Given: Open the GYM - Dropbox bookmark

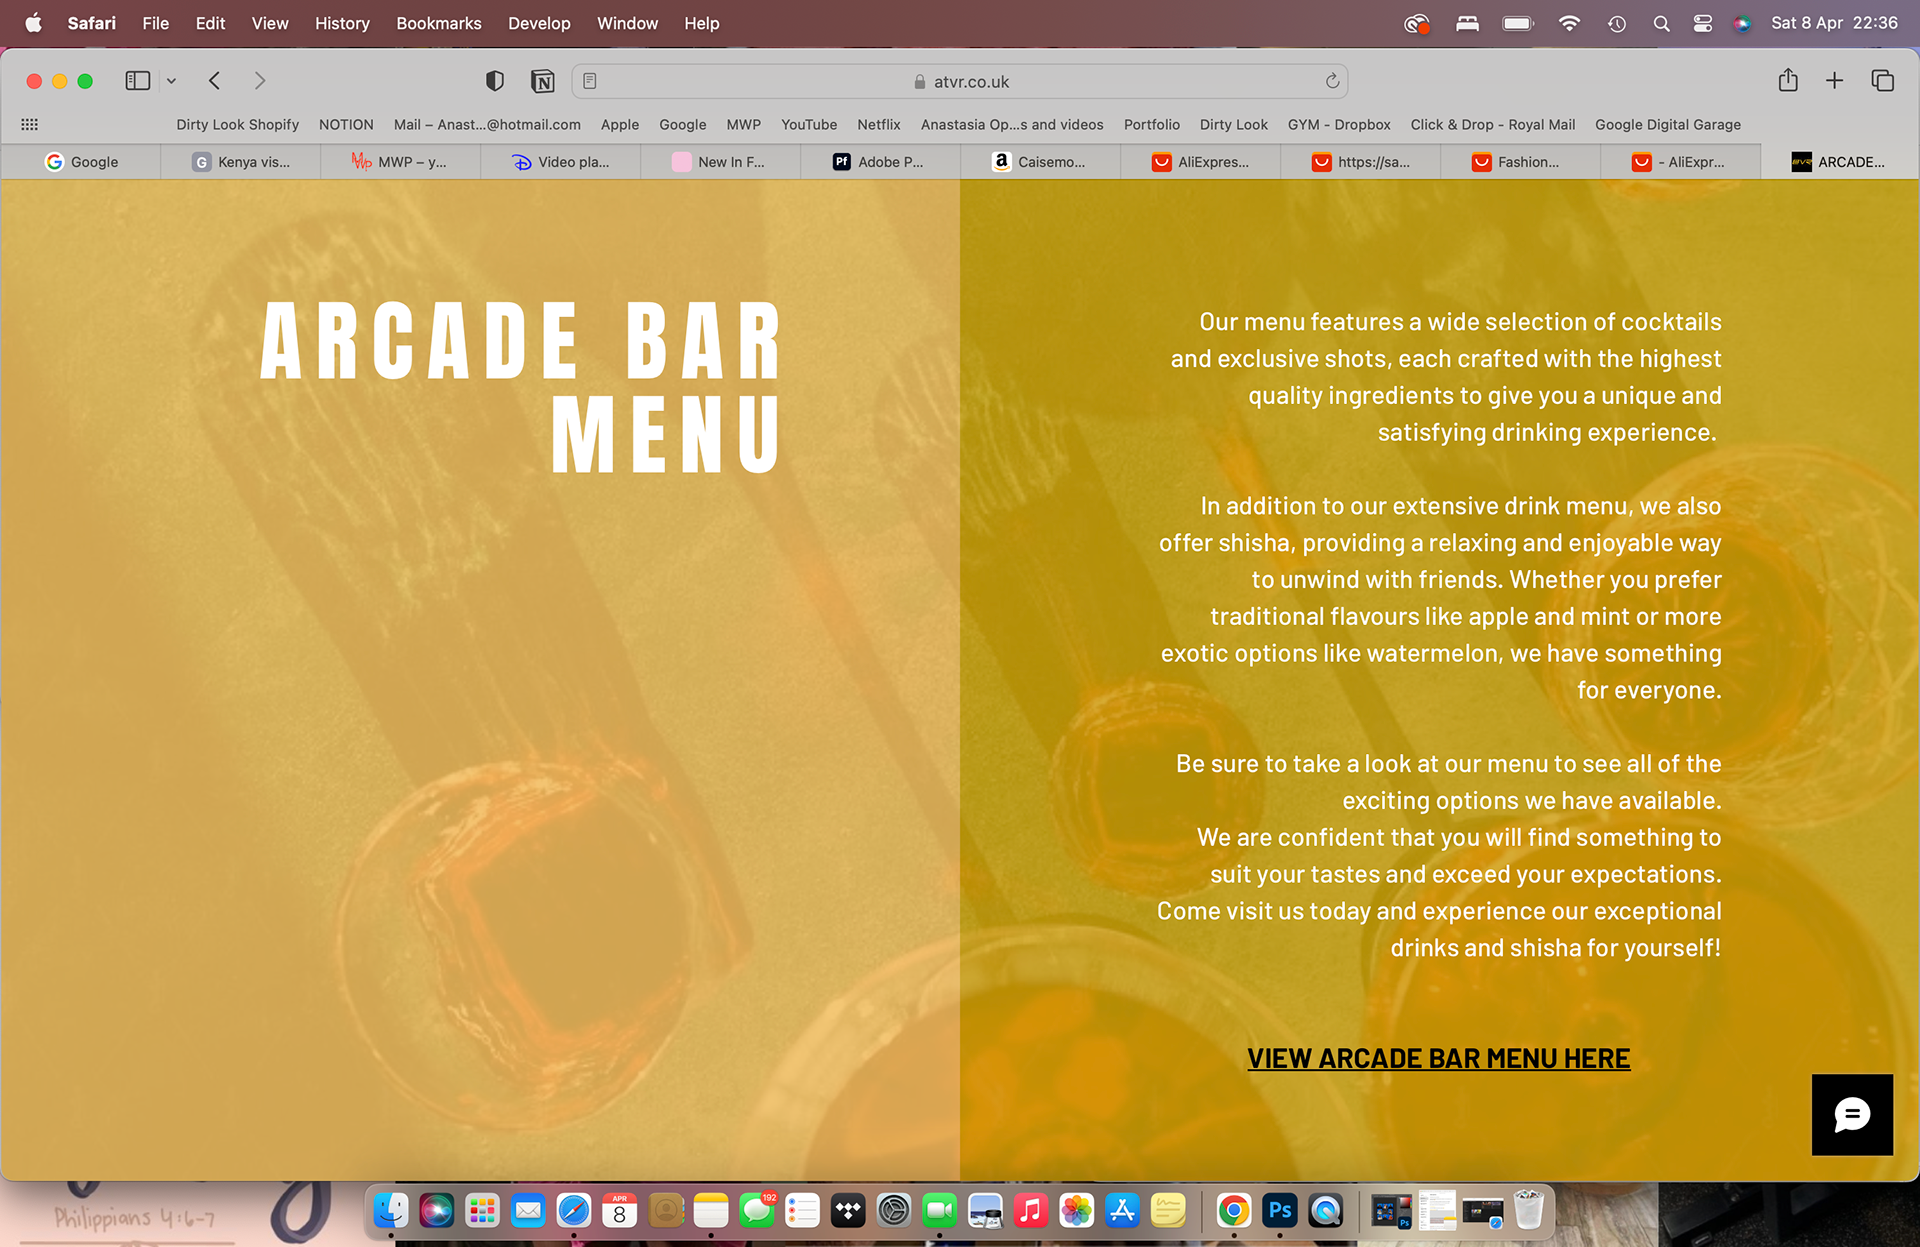Looking at the screenshot, I should tap(1339, 125).
